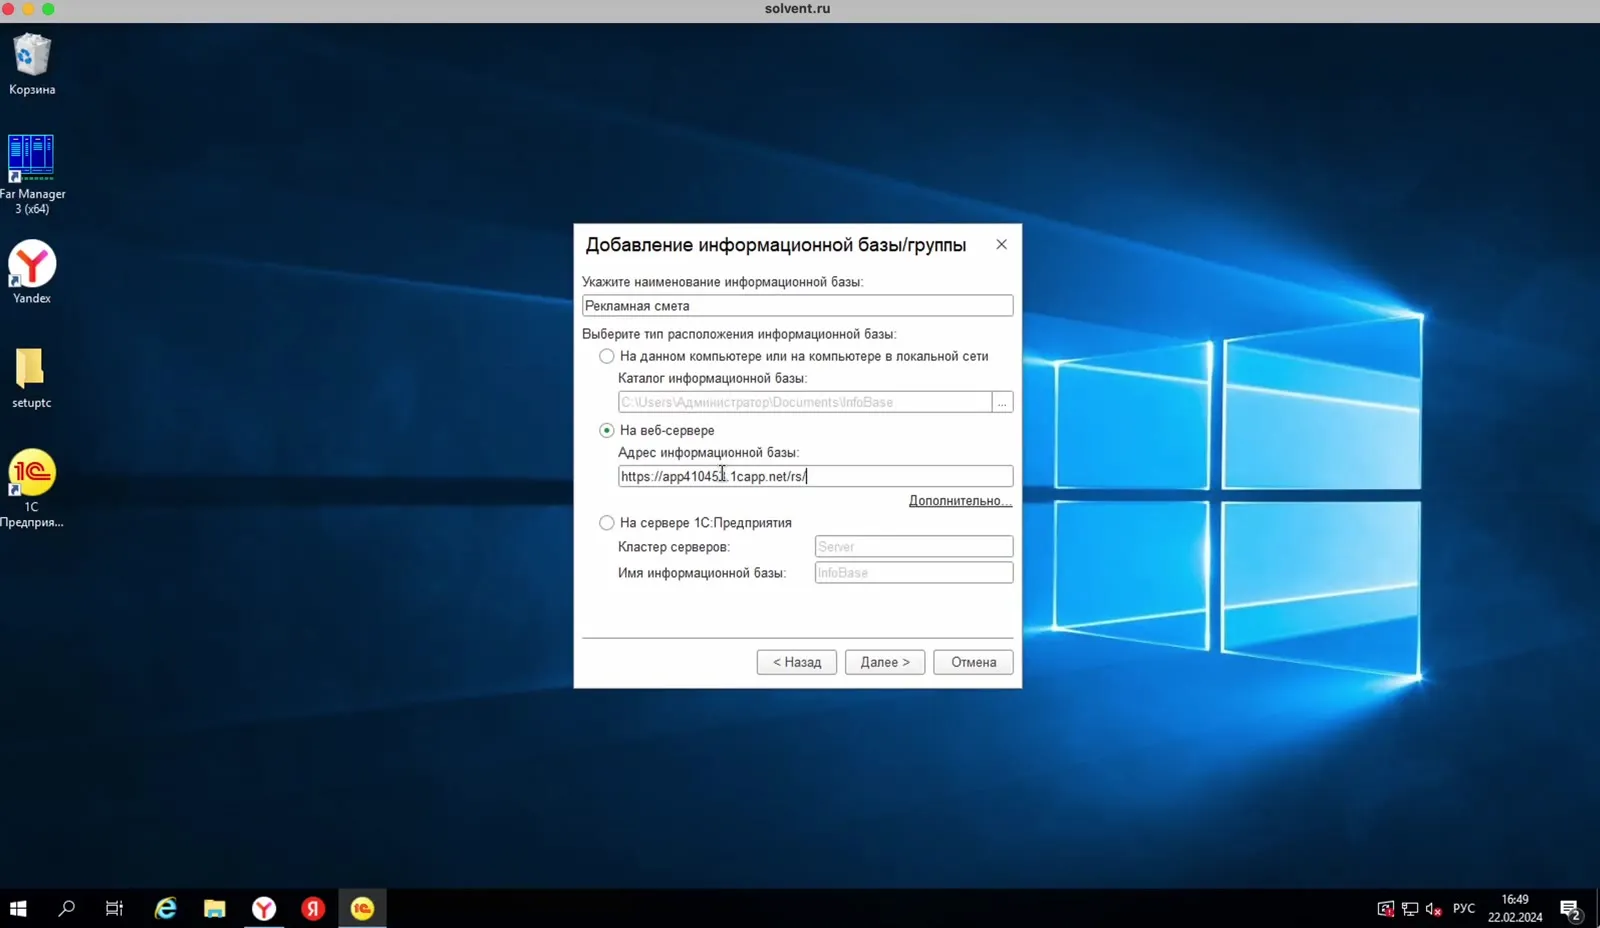This screenshot has height=928, width=1600.
Task: Open the catalog browse '...' button
Action: click(x=1002, y=402)
